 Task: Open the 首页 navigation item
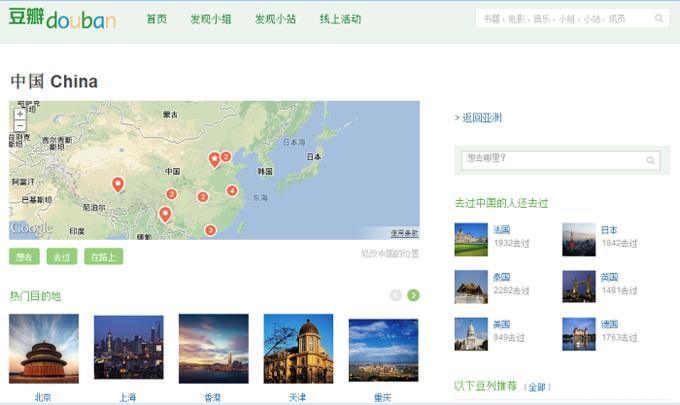pos(156,19)
